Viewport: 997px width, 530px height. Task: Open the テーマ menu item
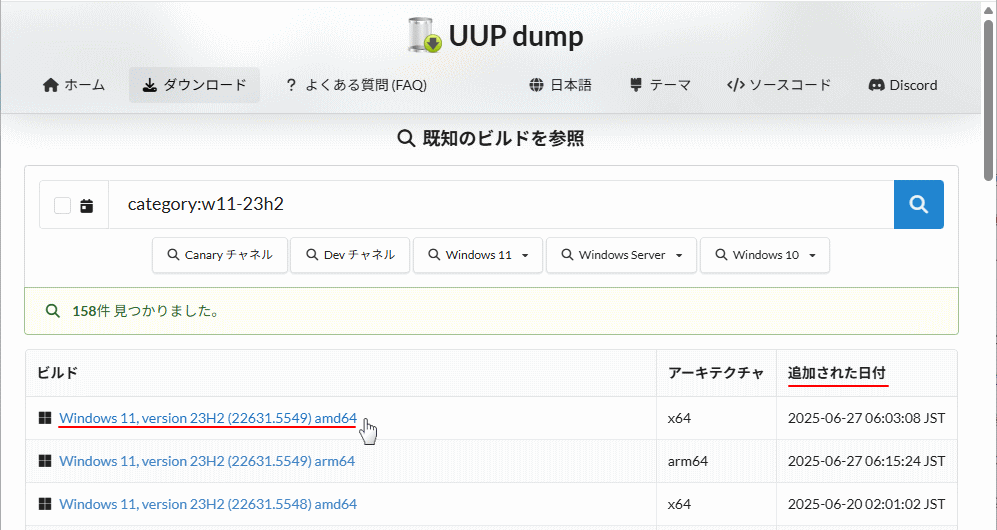660,85
